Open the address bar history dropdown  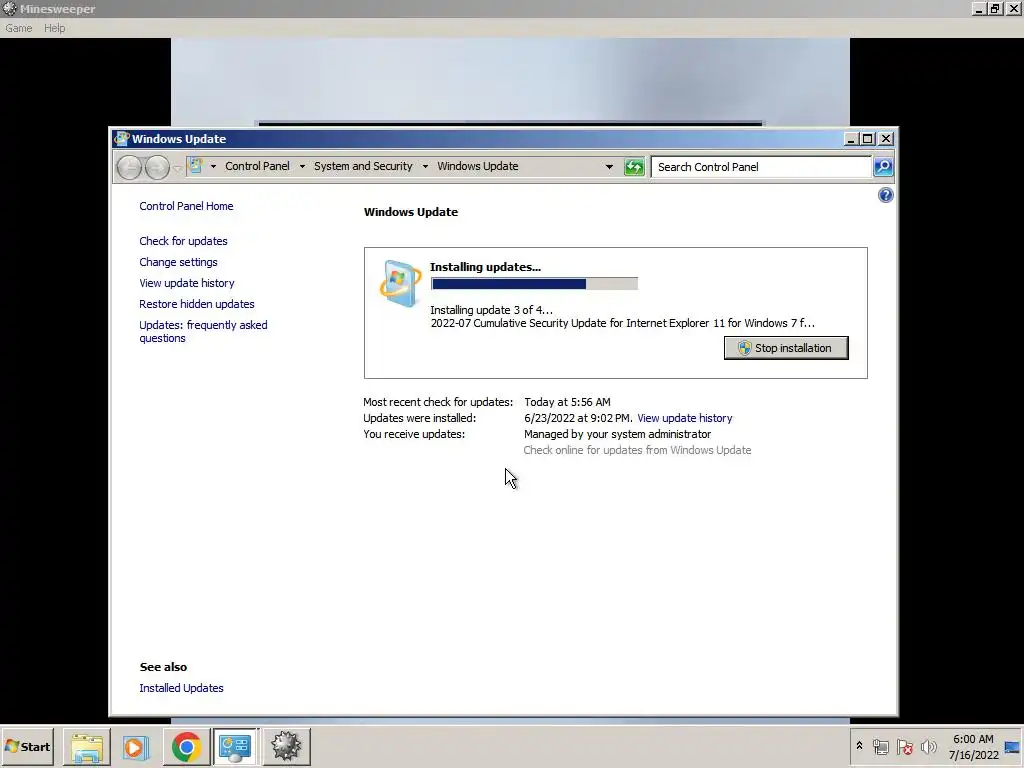pos(609,167)
